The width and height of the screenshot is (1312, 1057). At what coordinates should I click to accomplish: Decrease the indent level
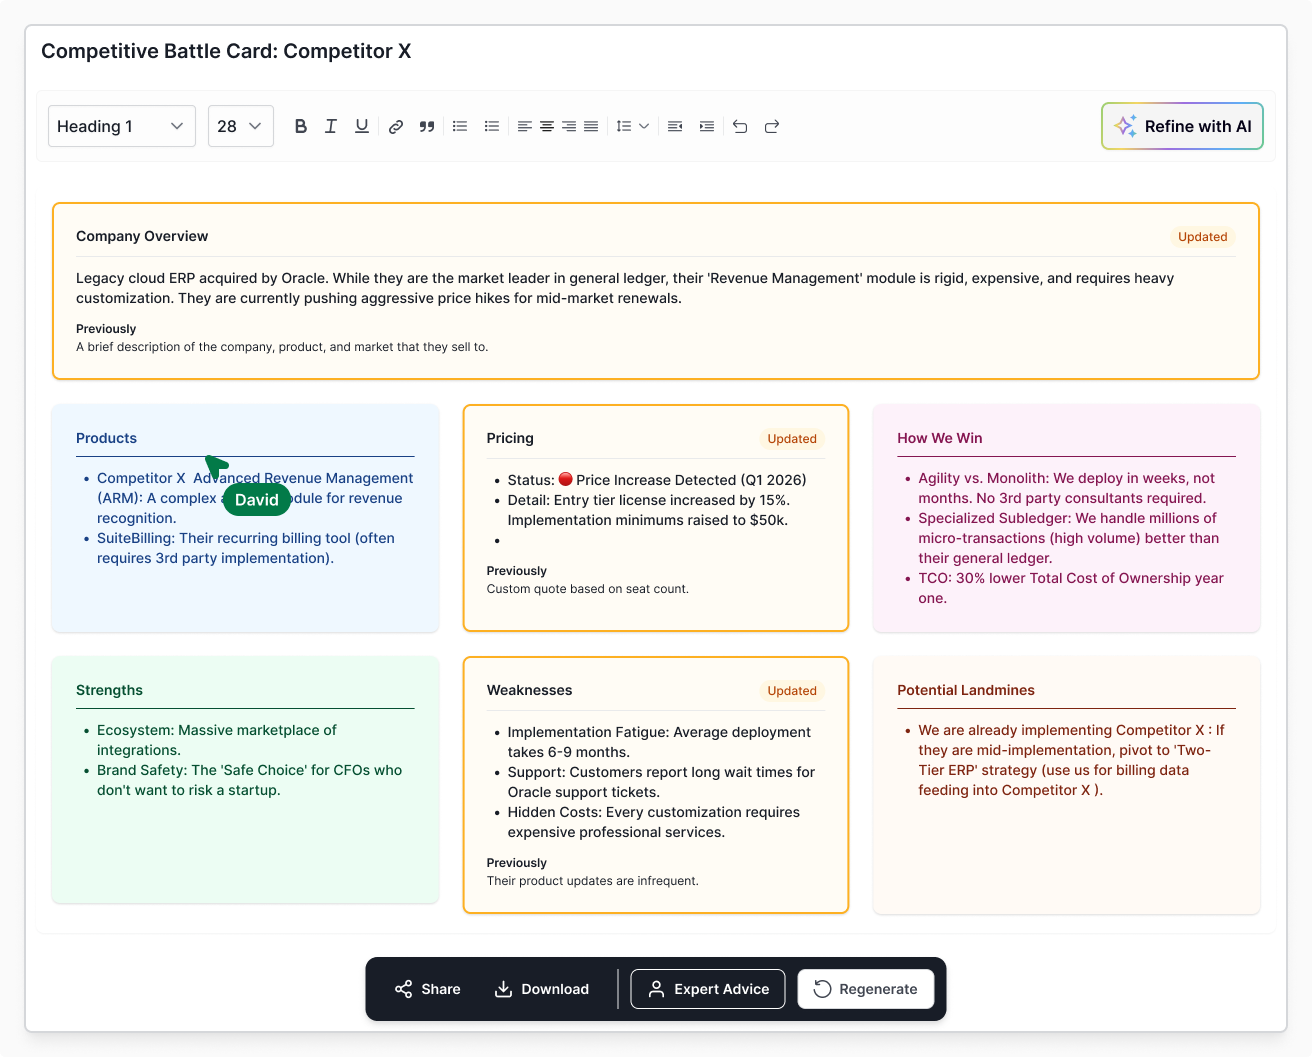pos(675,126)
